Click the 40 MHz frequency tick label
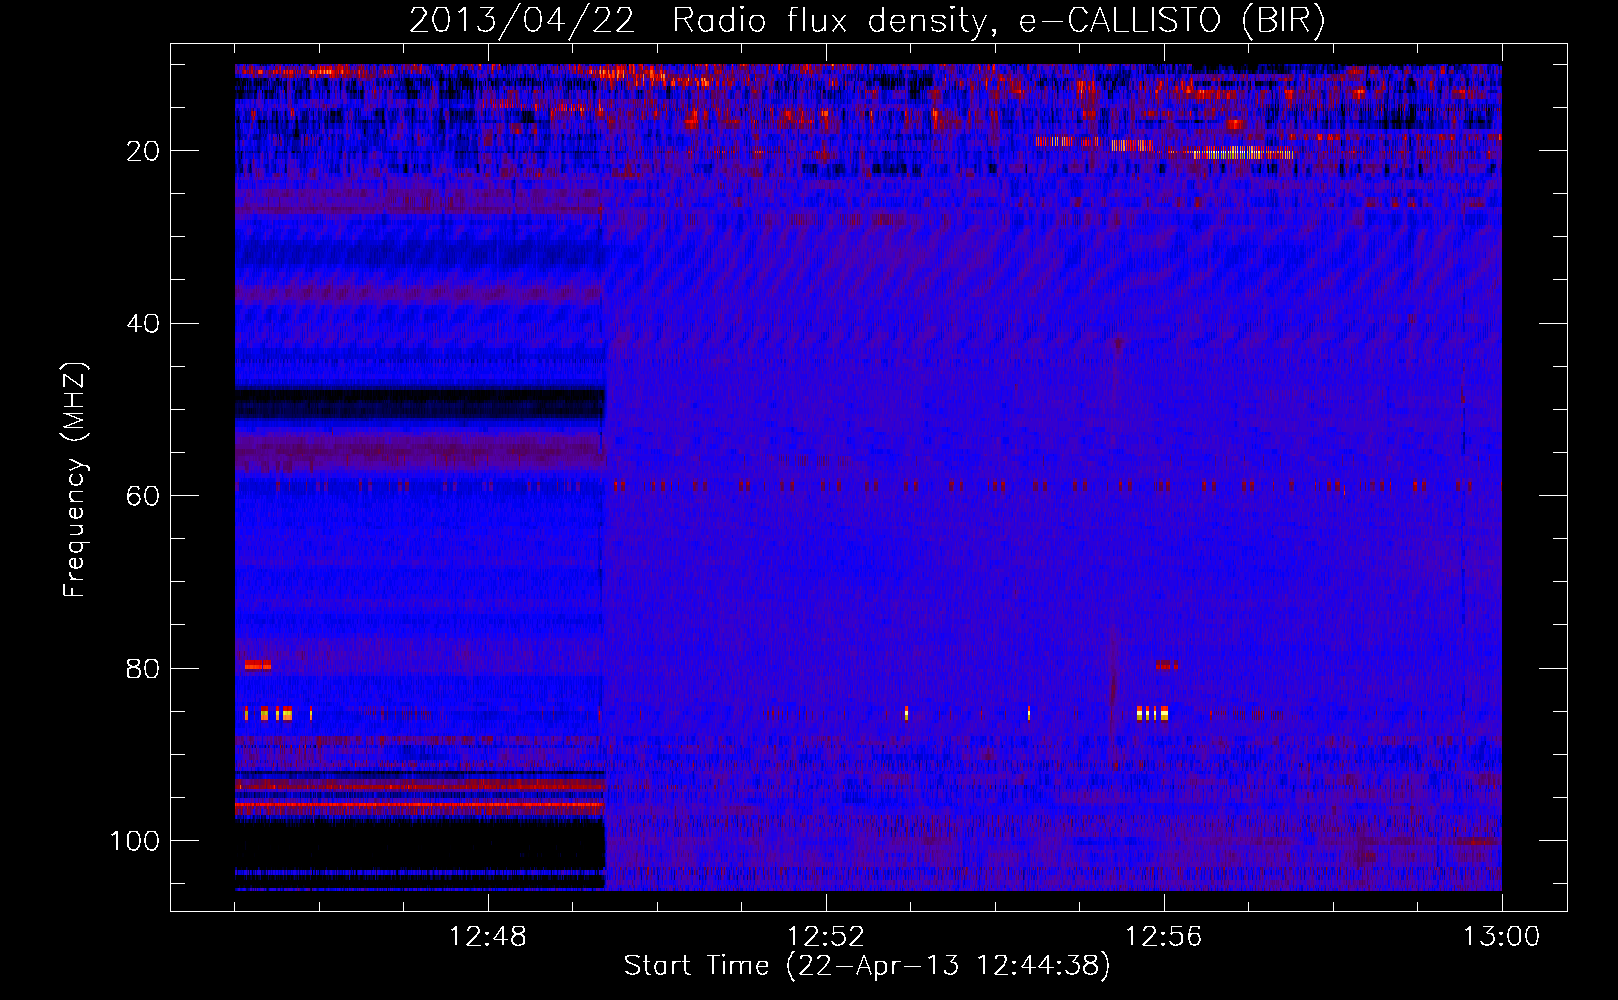Viewport: 1618px width, 1000px height. point(143,324)
